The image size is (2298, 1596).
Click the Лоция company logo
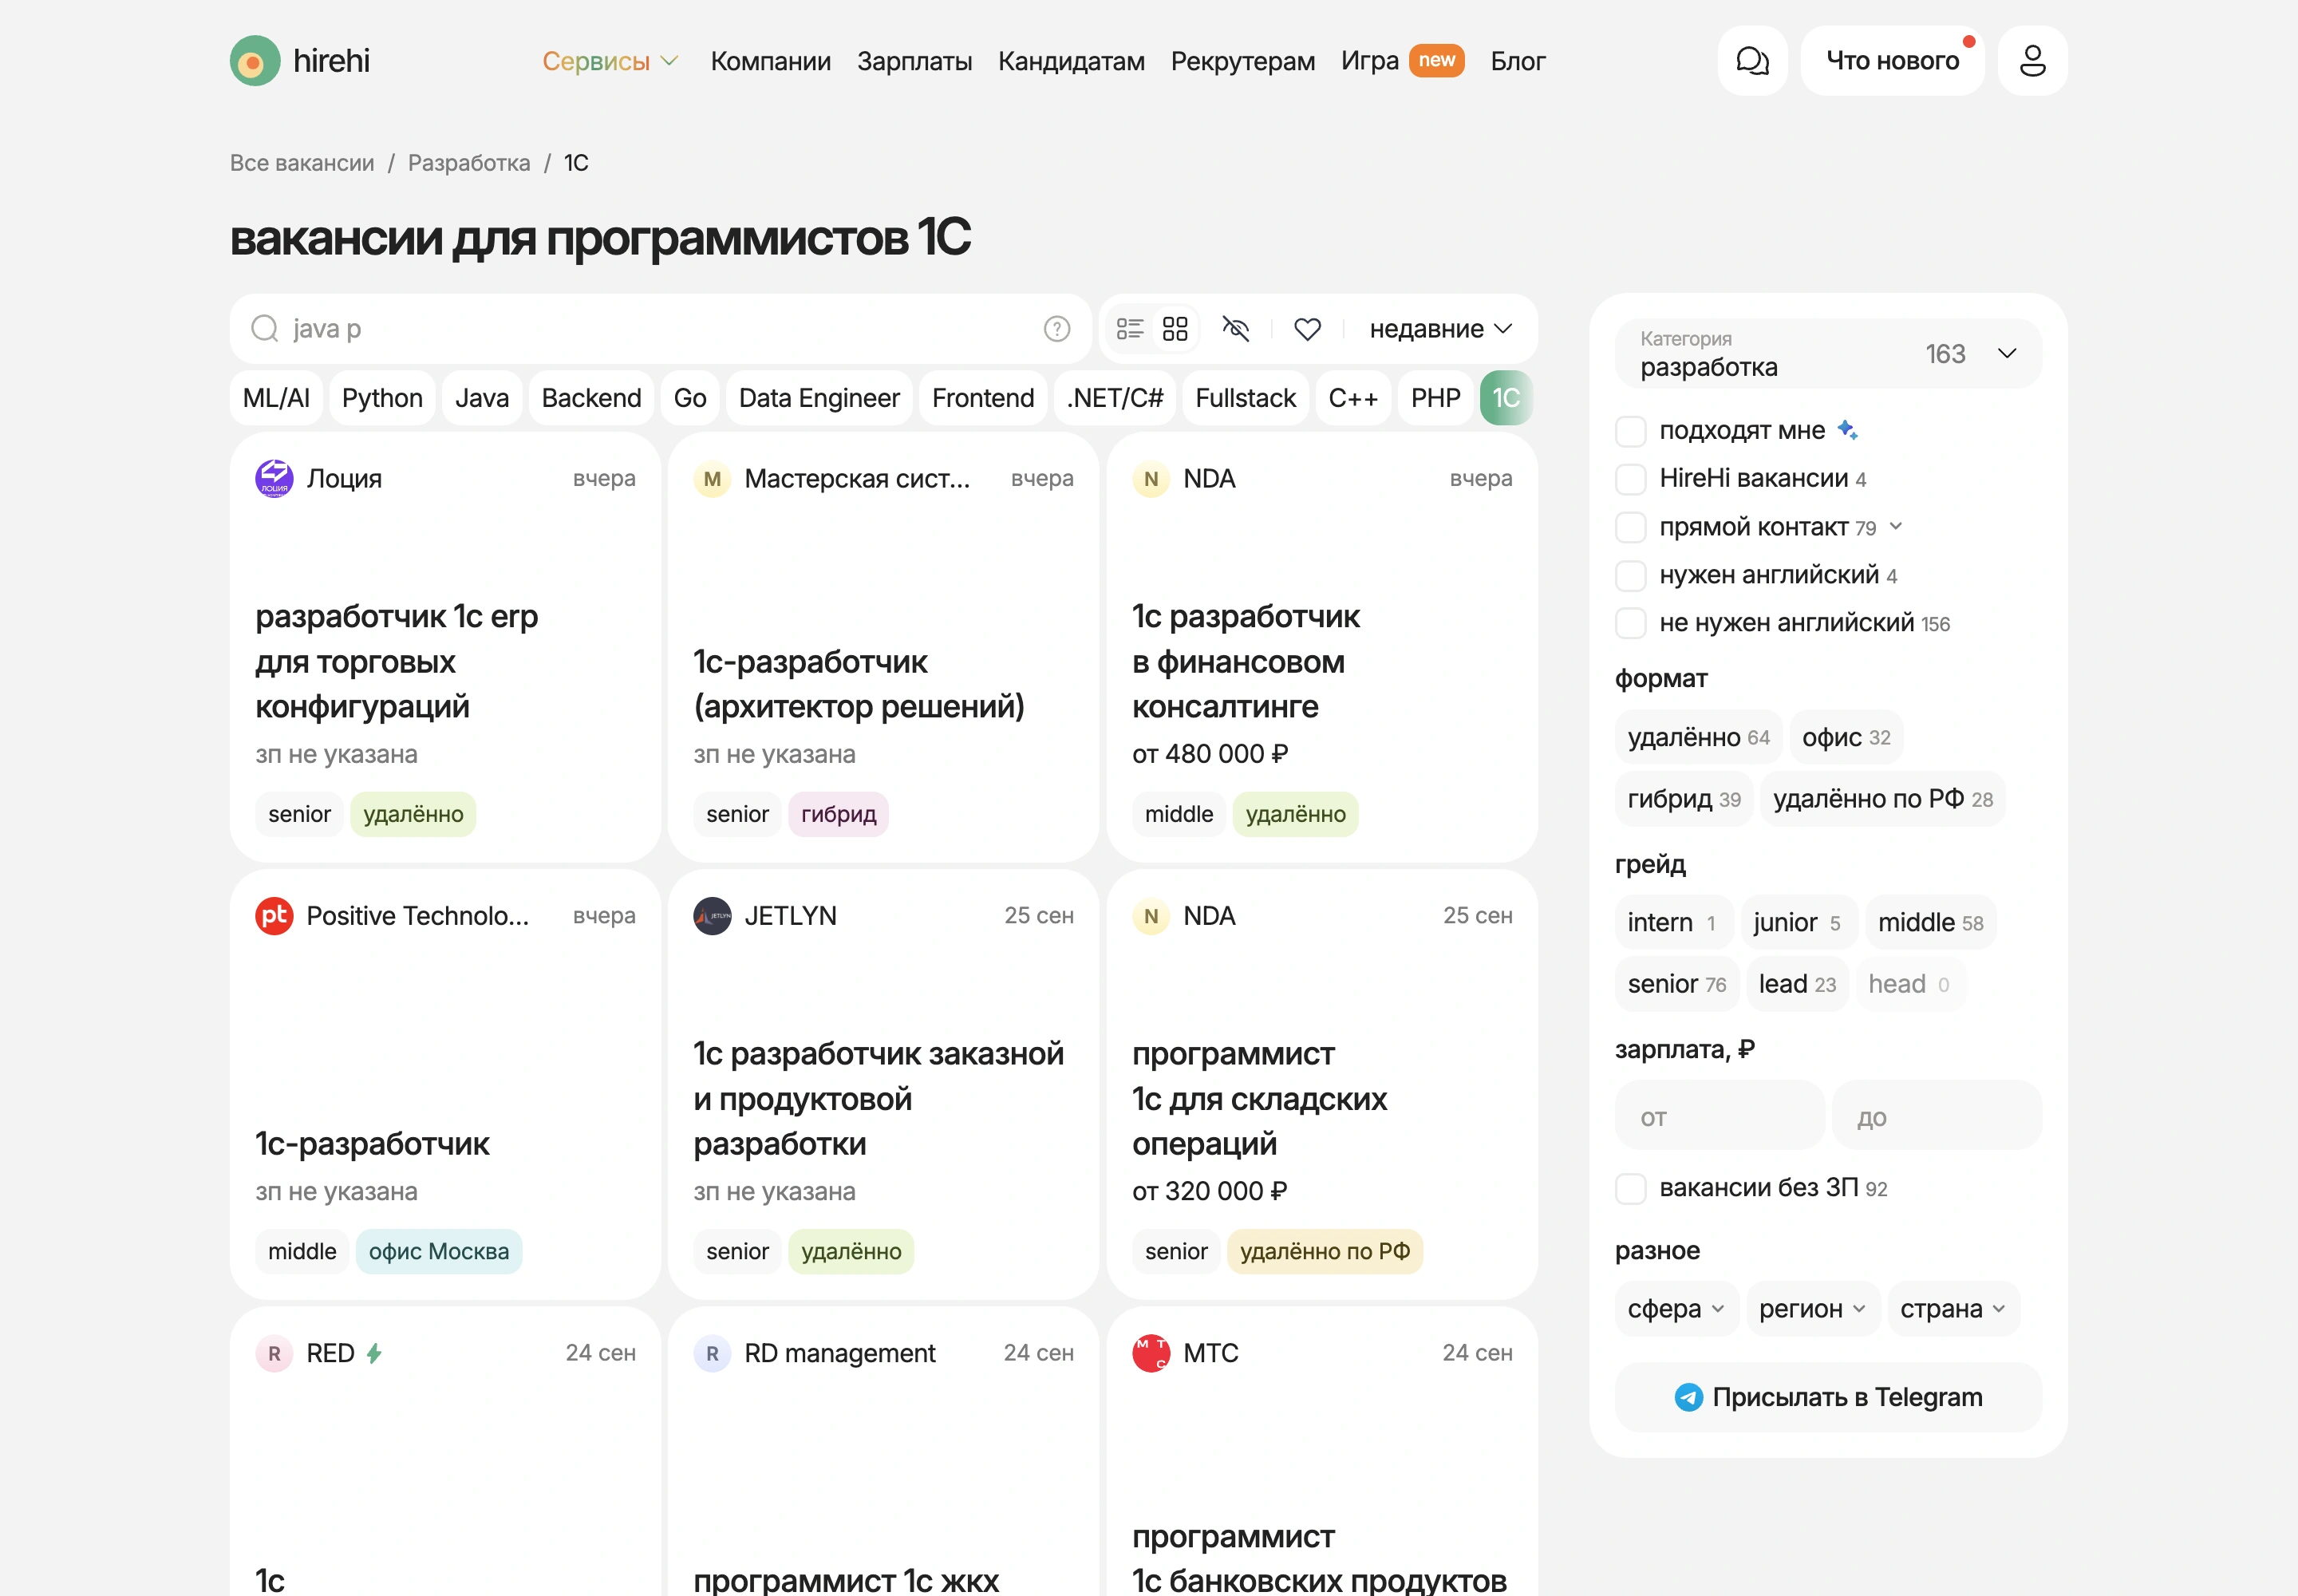click(274, 479)
